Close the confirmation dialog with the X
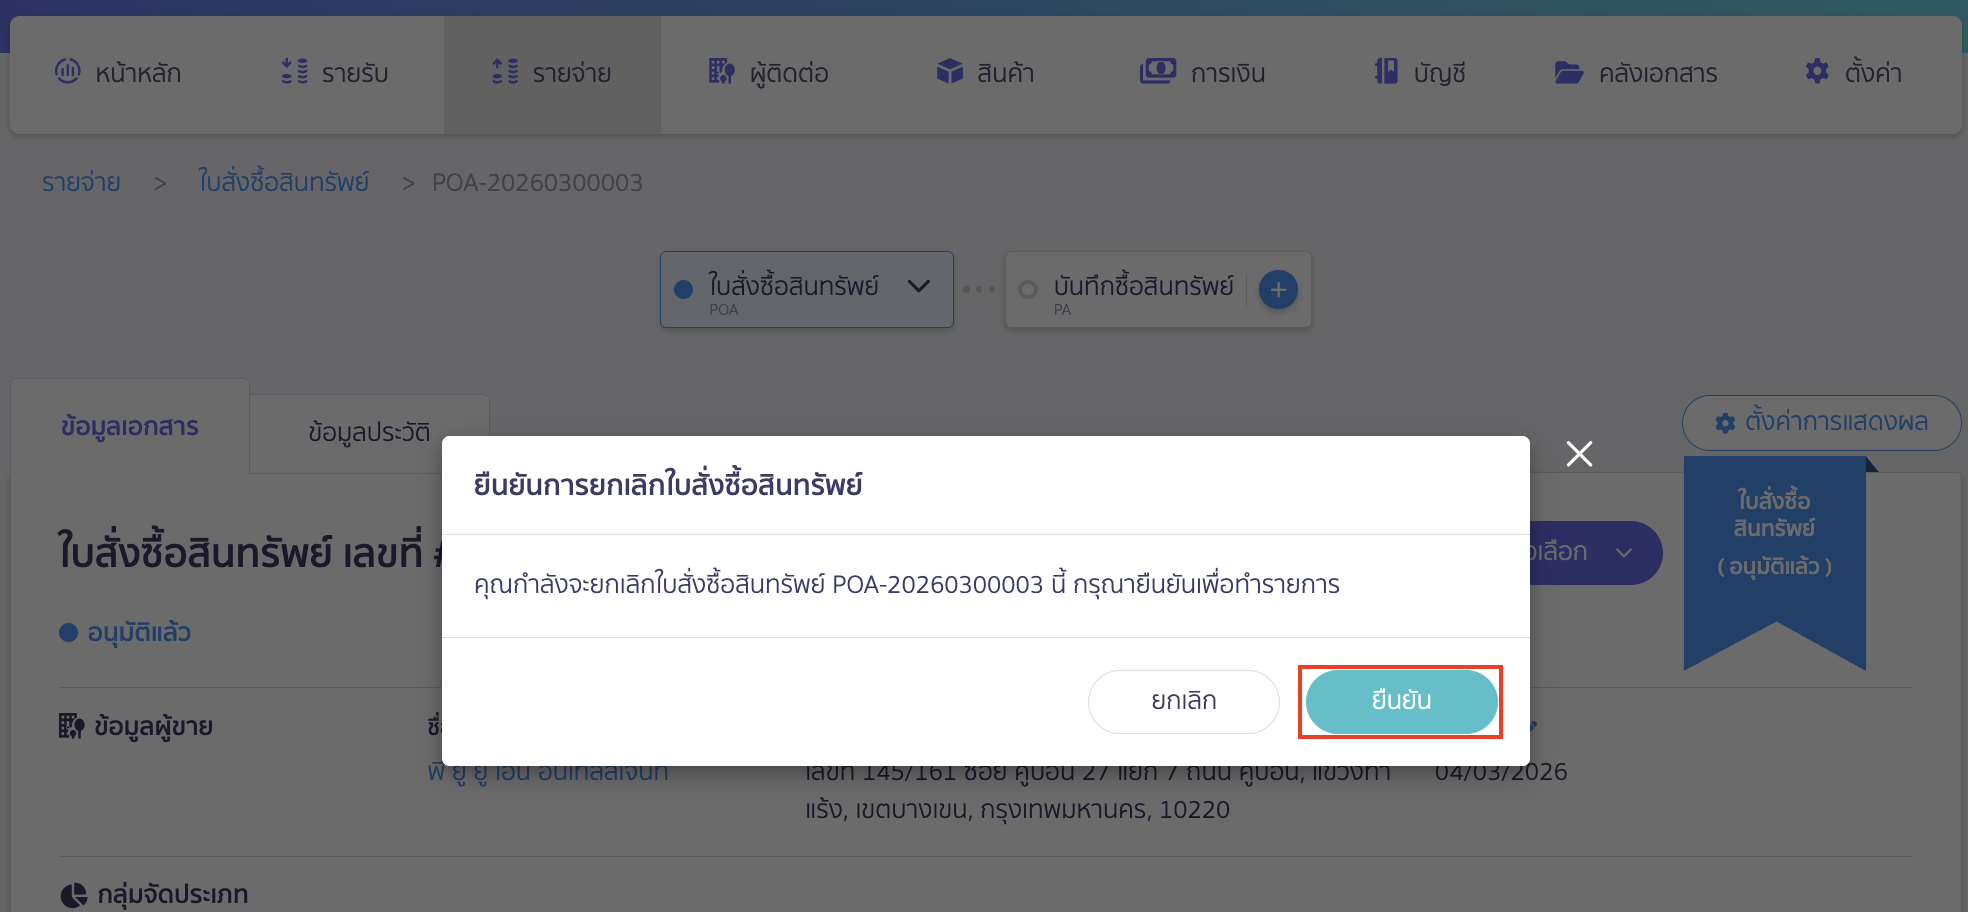This screenshot has width=1968, height=912. [x=1579, y=454]
